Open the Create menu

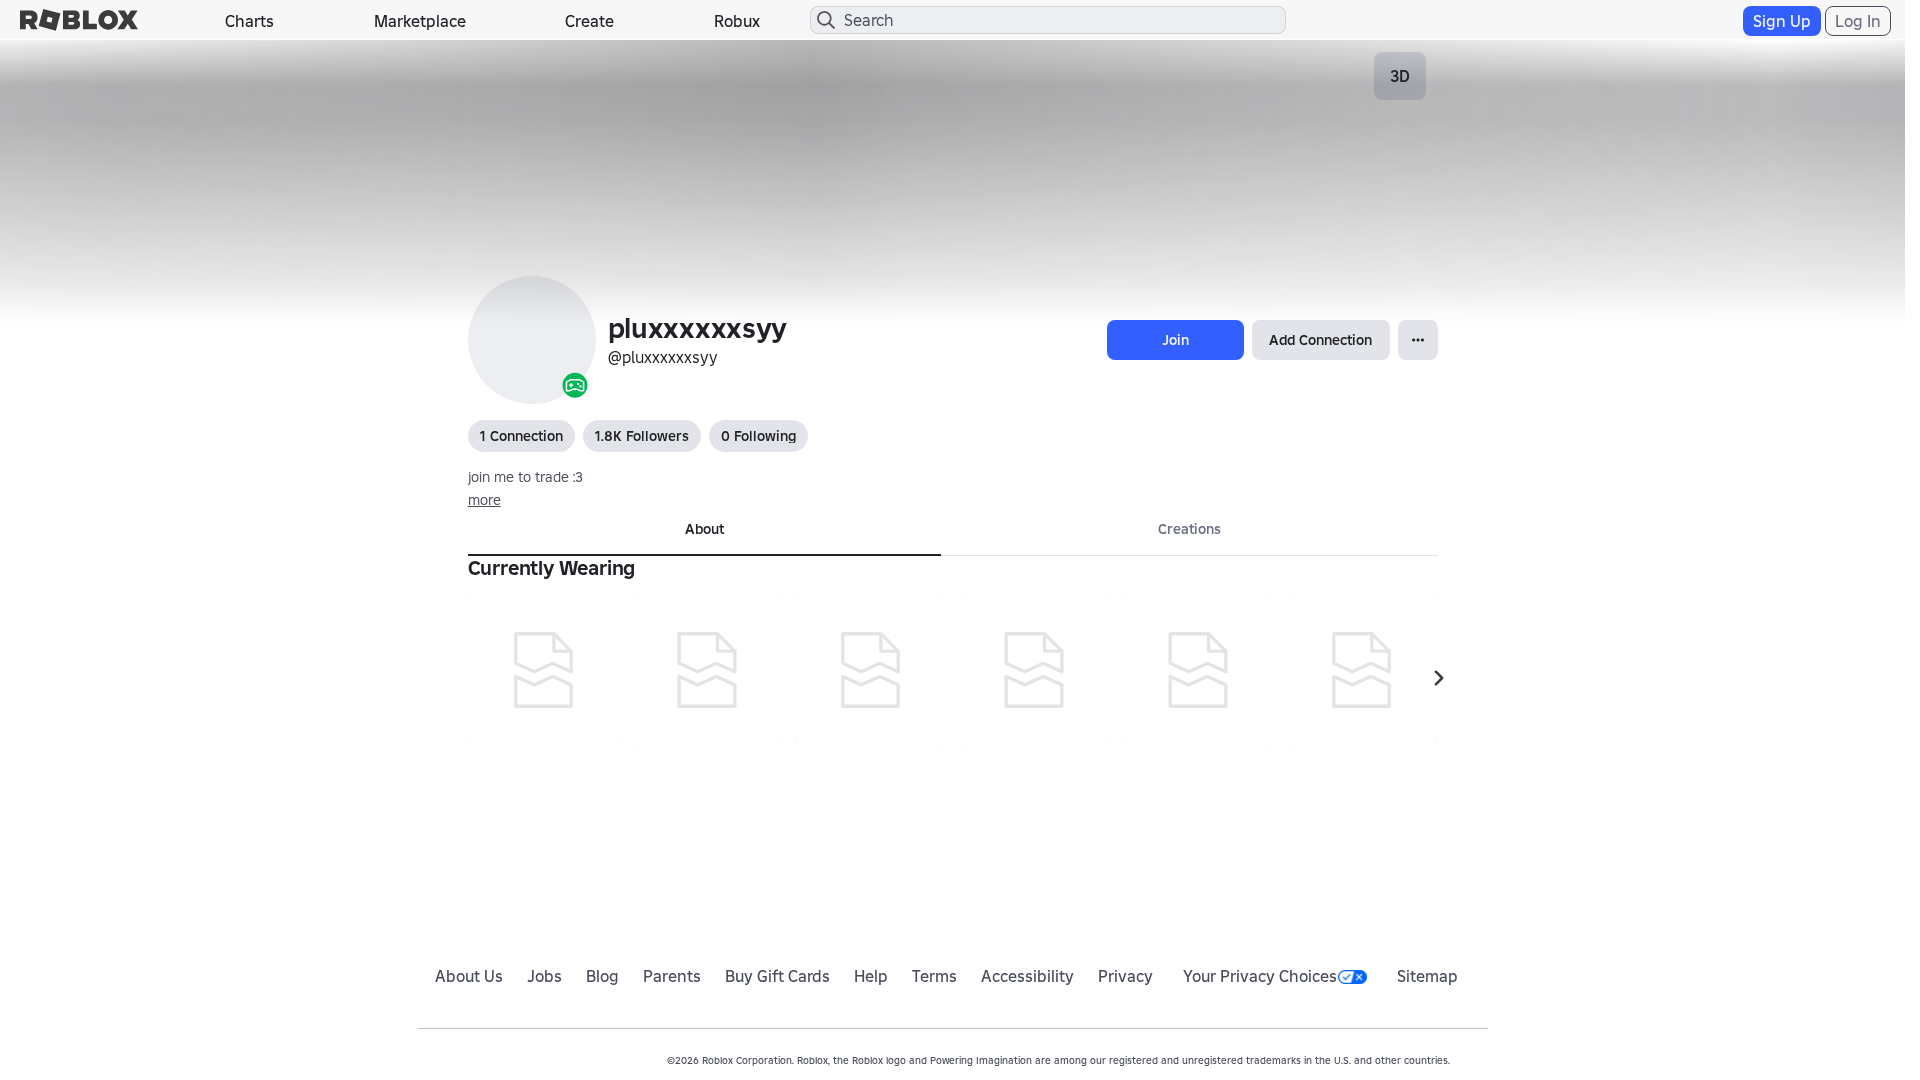[589, 21]
